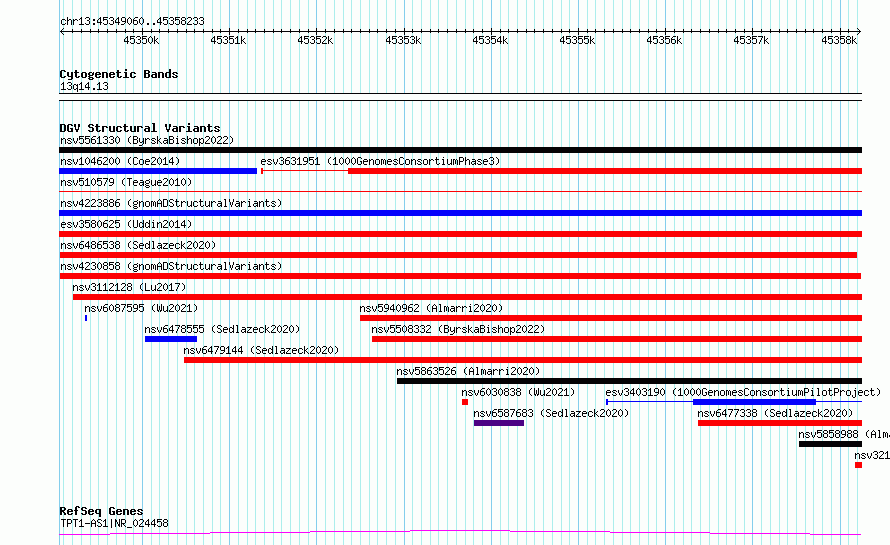The width and height of the screenshot is (890, 545).
Task: Click the nsv5863526 (Almarri2020) label
Action: point(468,371)
